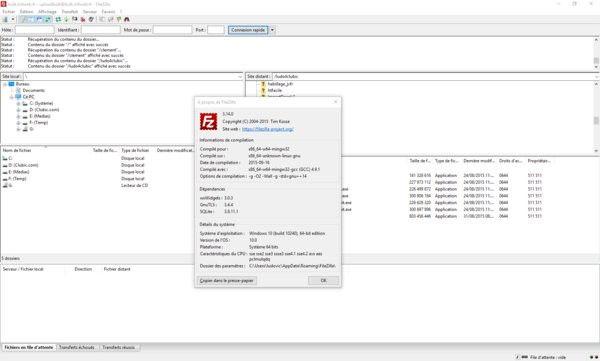Viewport: 600px width, 361px height.
Task: Click the File d'attente status bar indicator
Action: coord(548,357)
